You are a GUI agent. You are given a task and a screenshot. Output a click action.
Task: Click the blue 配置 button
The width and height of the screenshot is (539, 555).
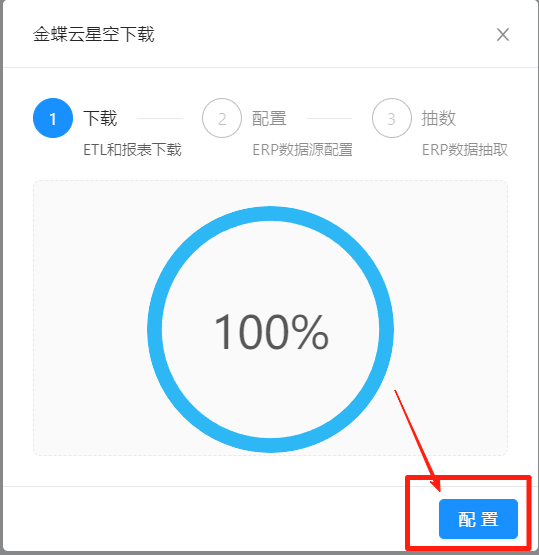[478, 519]
